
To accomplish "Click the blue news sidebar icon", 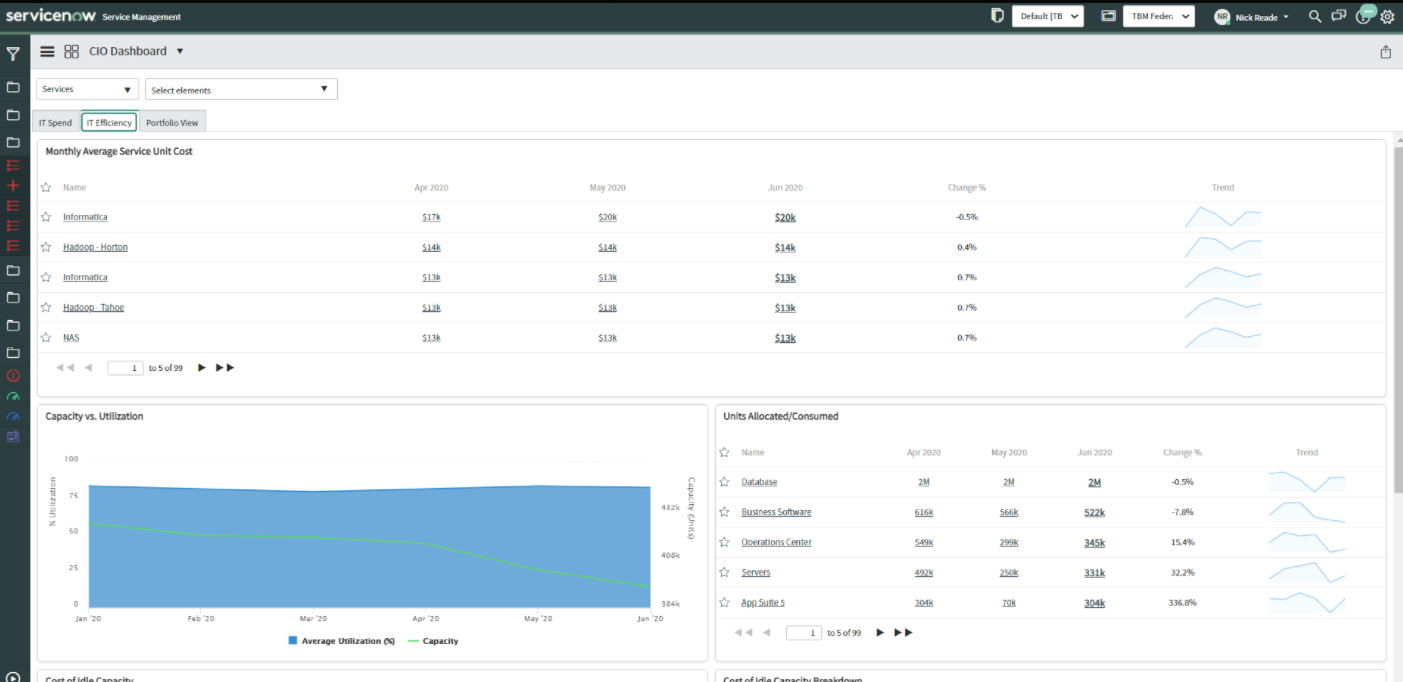I will point(13,436).
